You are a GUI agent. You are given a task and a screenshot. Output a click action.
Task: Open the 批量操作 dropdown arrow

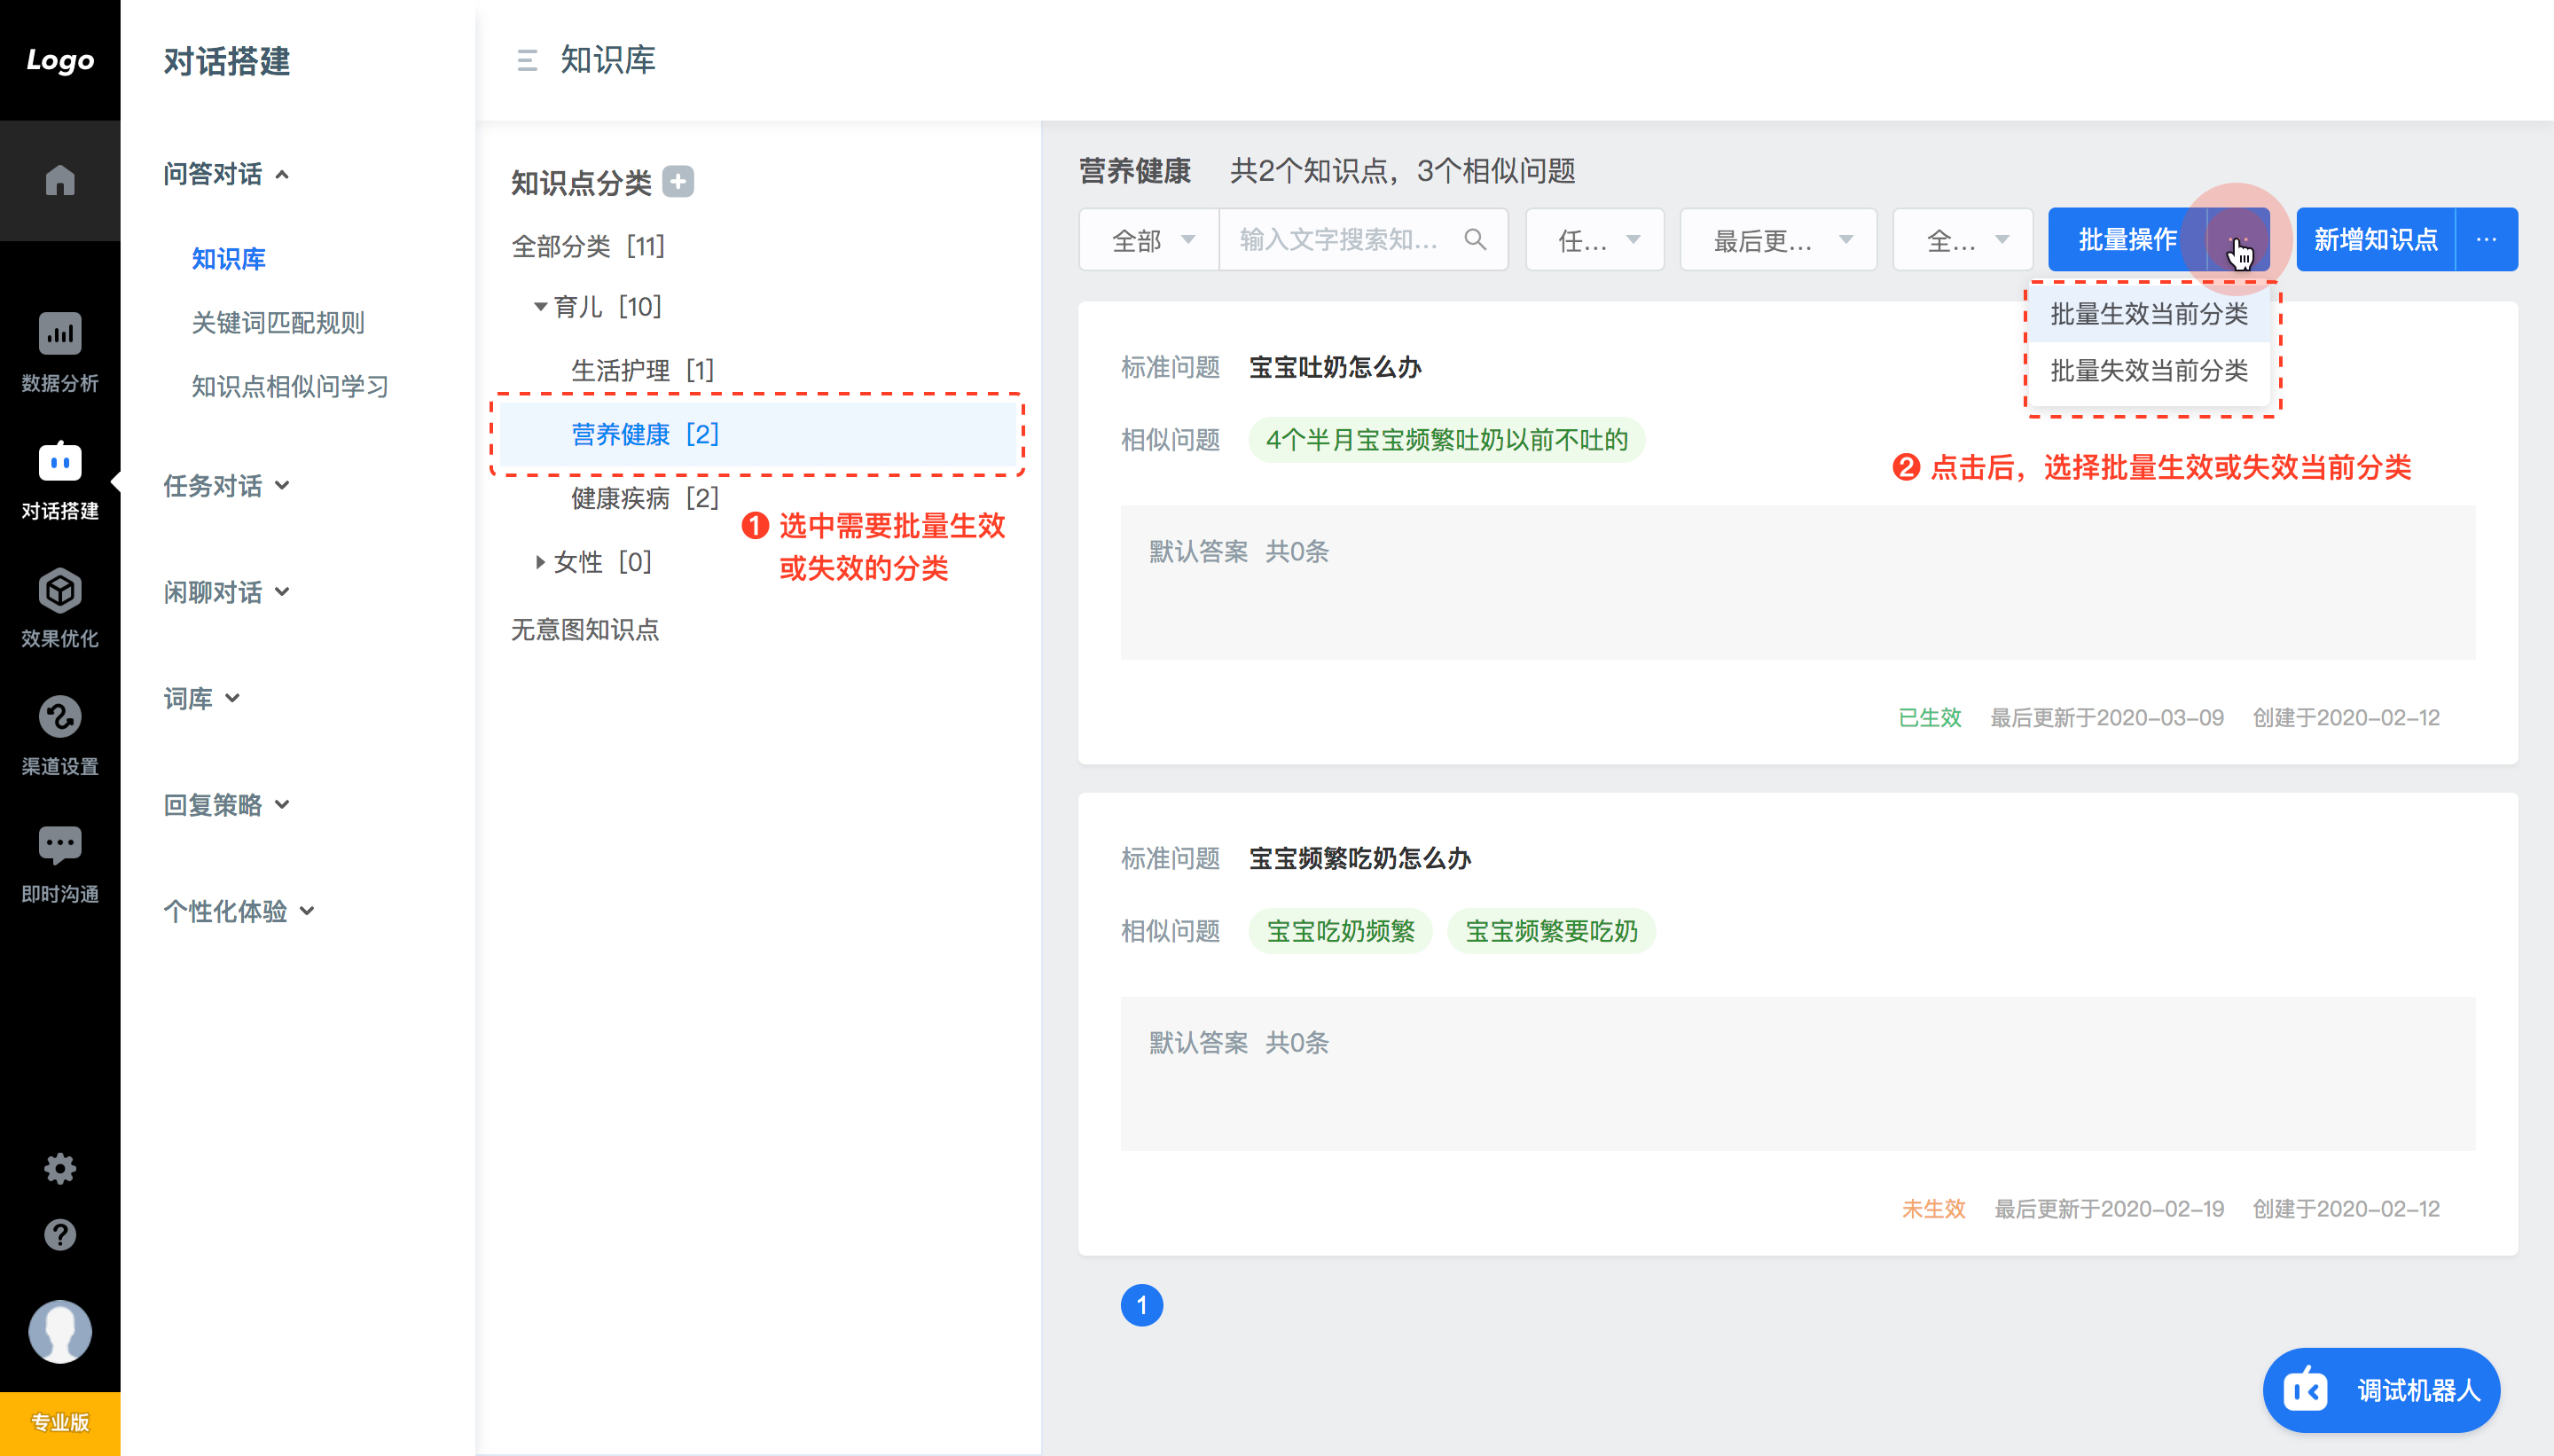(x=2239, y=239)
